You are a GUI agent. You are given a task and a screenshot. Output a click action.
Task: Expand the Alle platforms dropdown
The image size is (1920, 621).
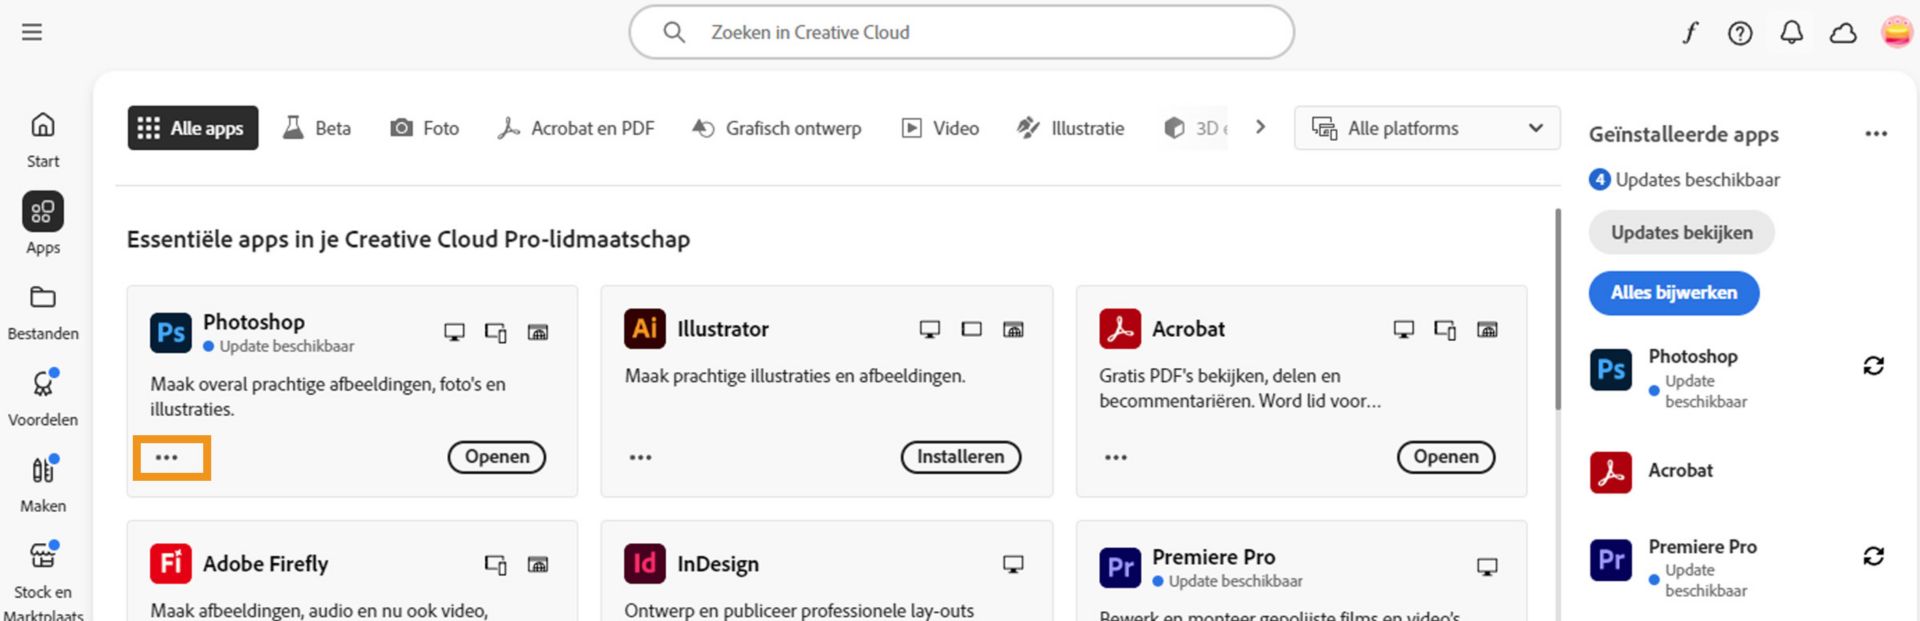(x=1427, y=128)
